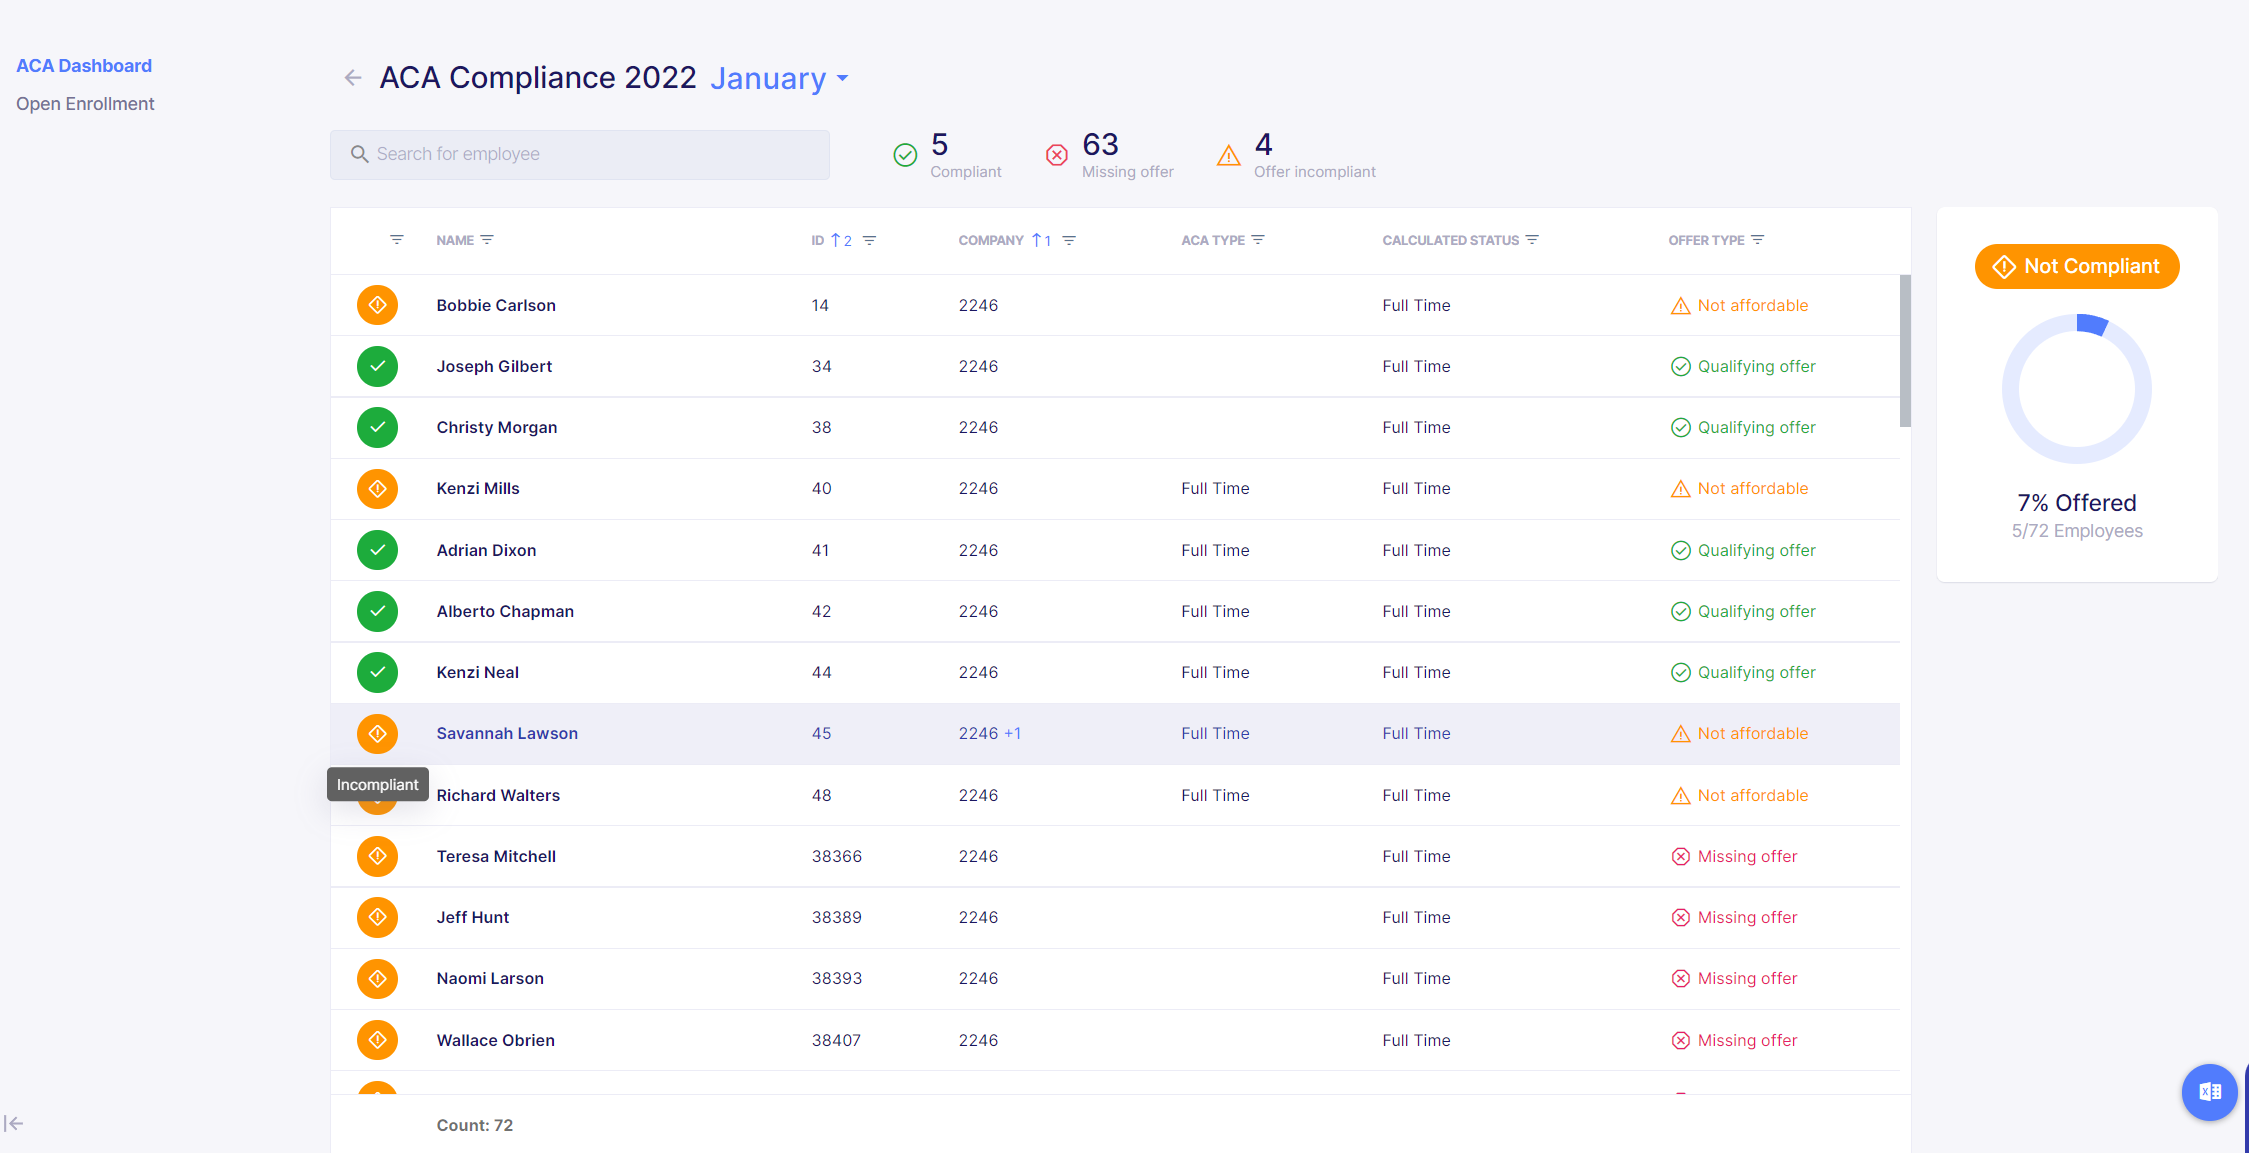
Task: Click the Search for employee field
Action: coord(580,154)
